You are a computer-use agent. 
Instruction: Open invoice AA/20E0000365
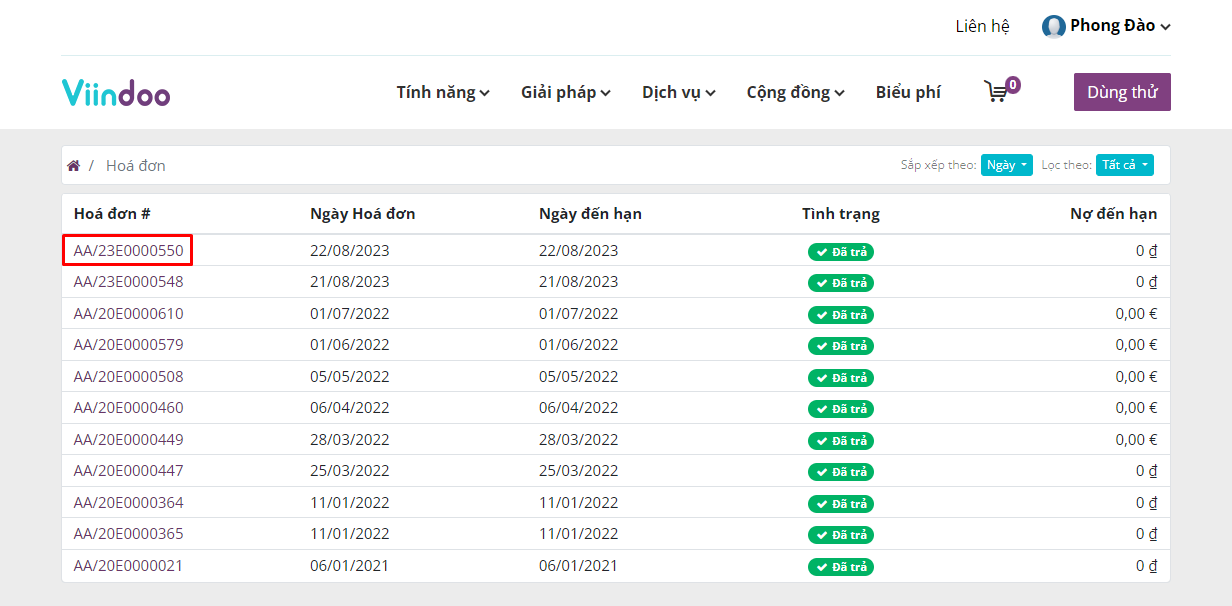coord(129,534)
